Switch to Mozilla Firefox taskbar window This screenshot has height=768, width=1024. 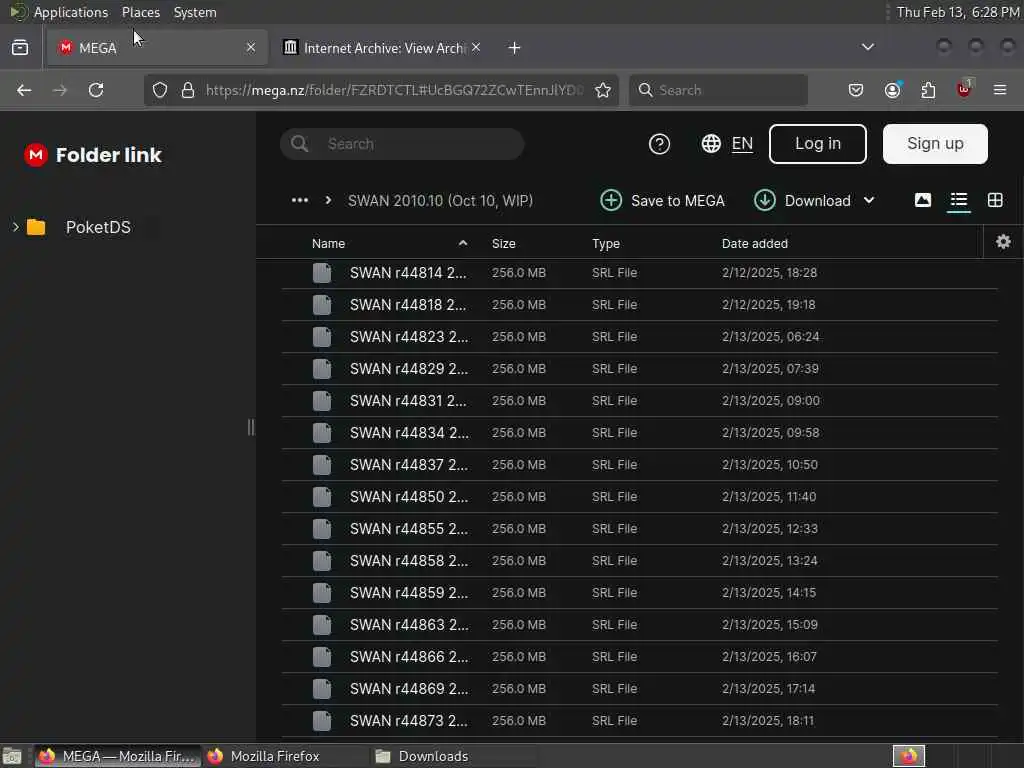click(x=285, y=756)
